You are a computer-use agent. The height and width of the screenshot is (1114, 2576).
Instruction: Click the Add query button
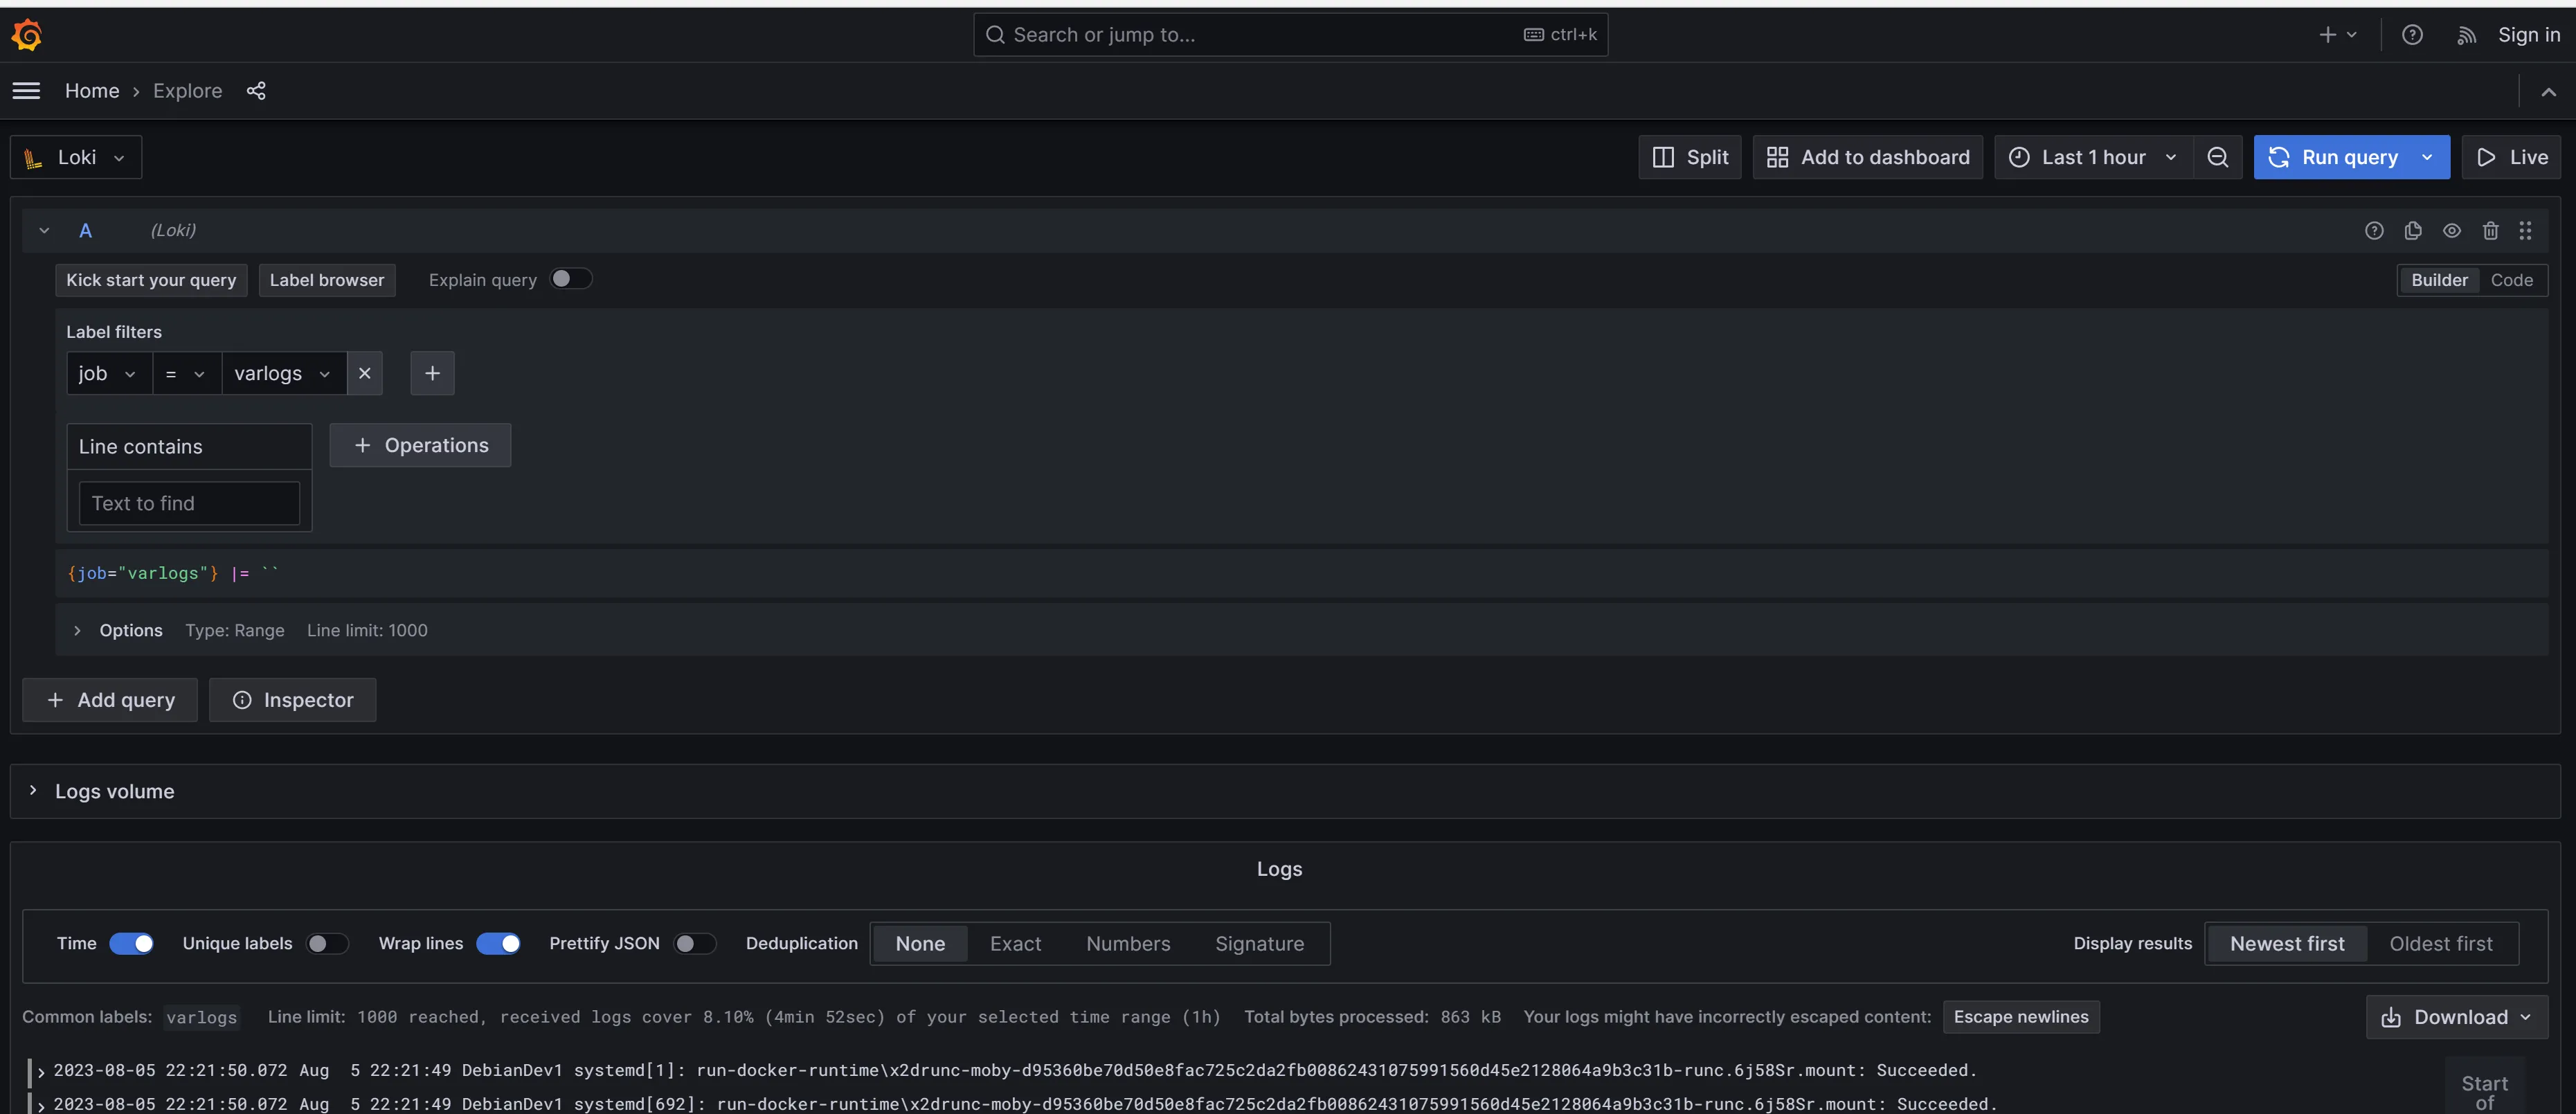pos(110,700)
